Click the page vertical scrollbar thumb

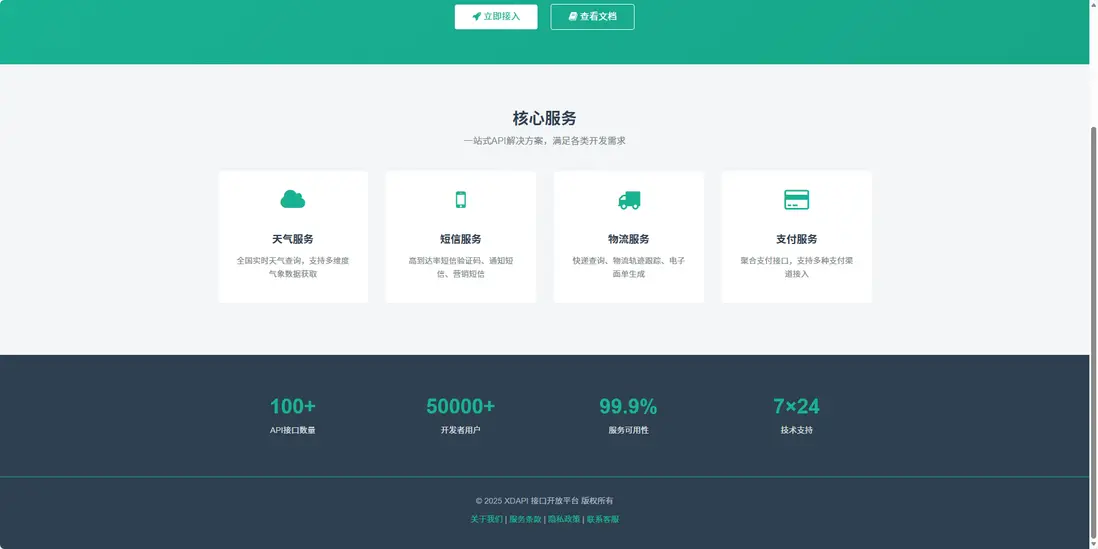click(x=1094, y=333)
